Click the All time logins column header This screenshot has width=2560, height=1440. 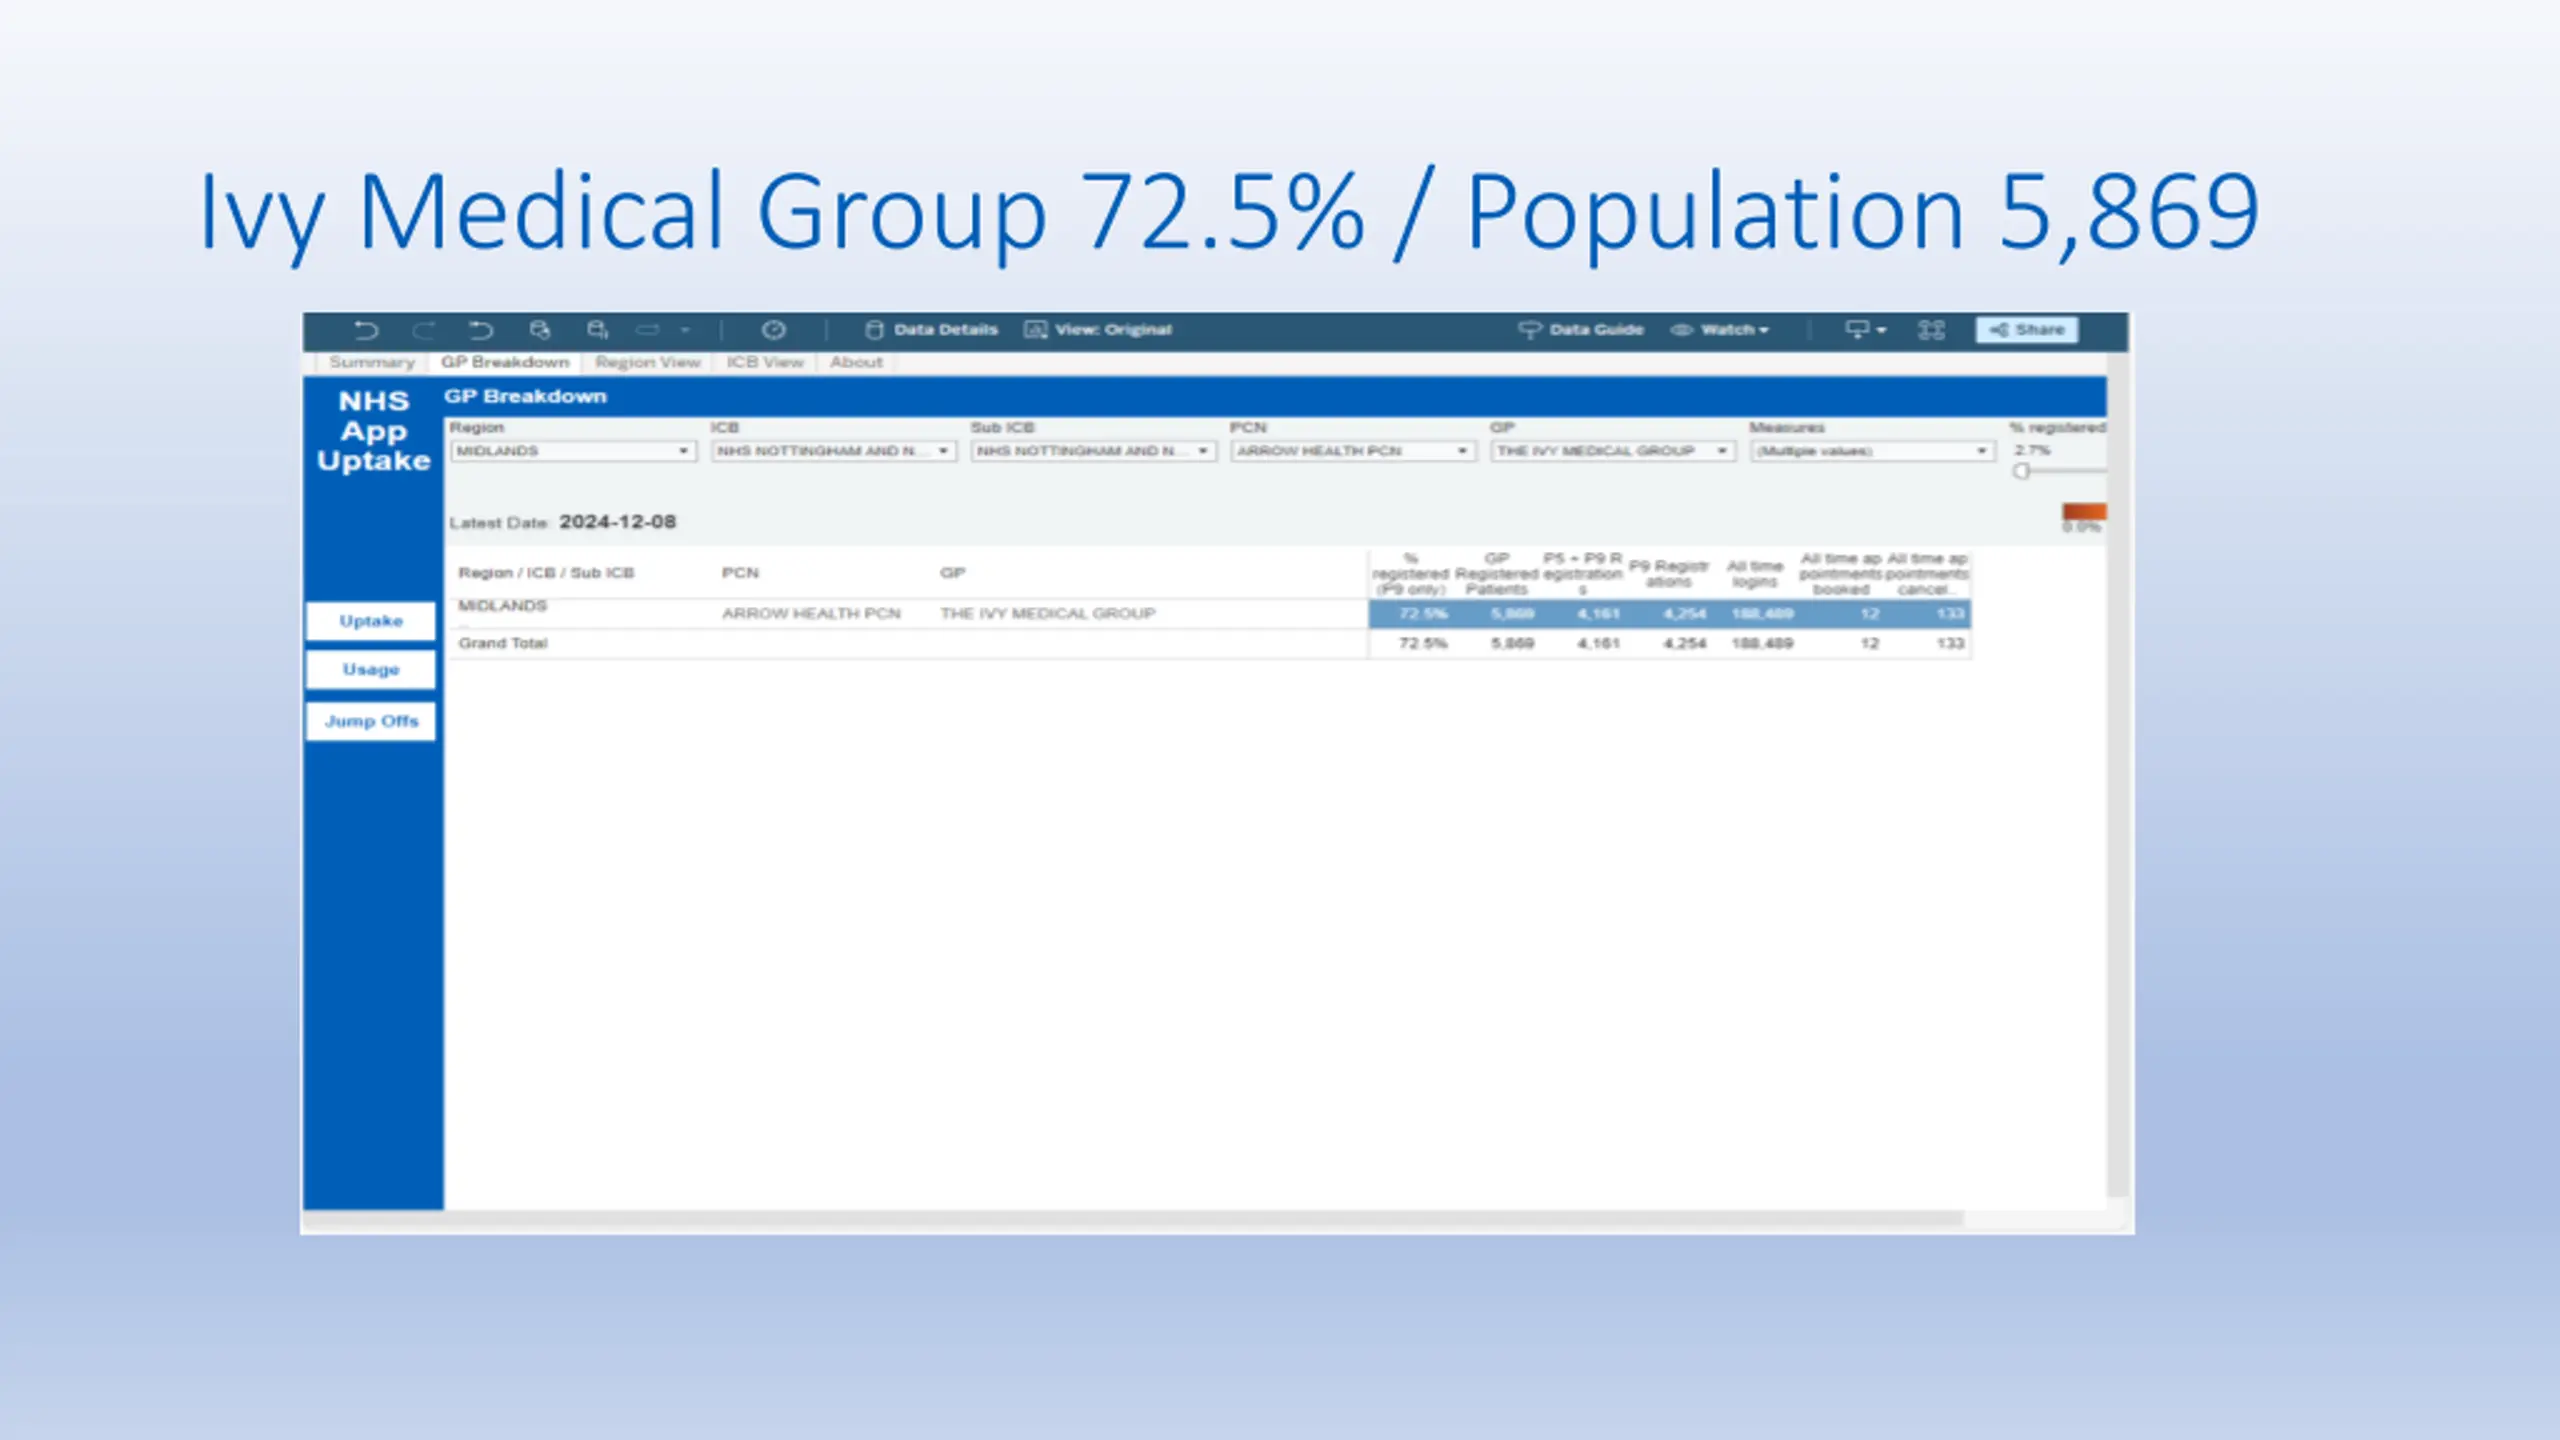tap(1755, 573)
